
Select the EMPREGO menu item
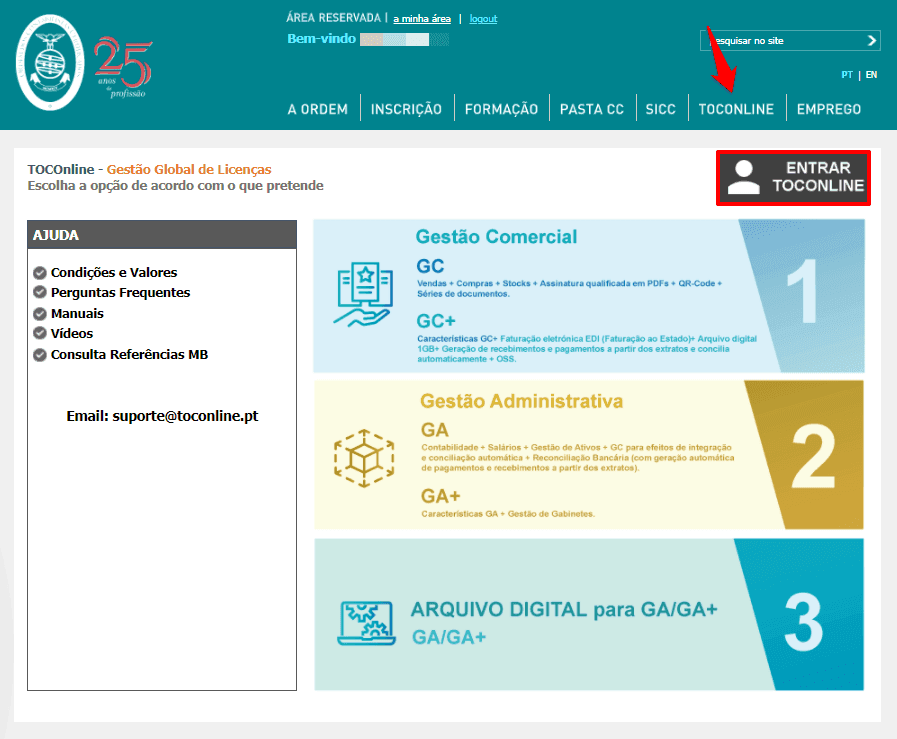(x=828, y=109)
